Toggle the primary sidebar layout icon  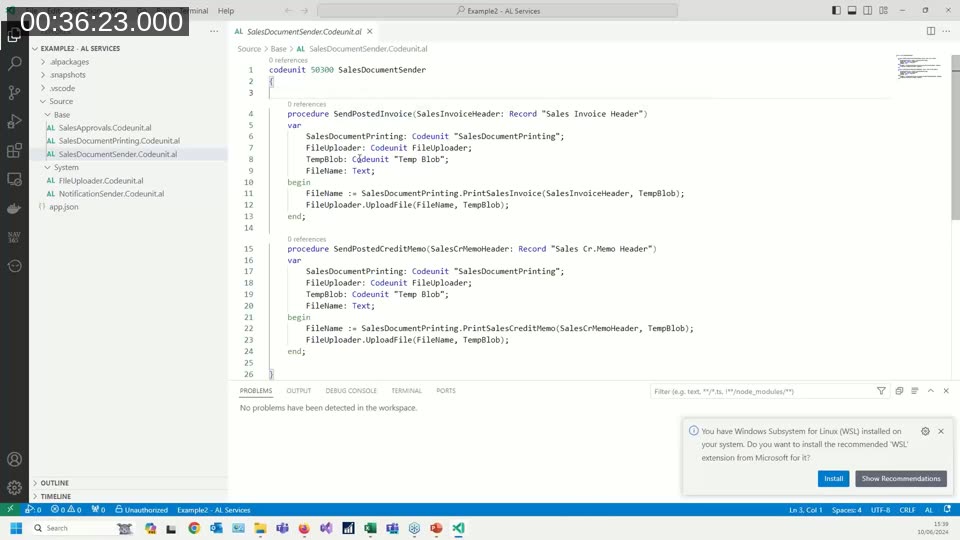coord(836,10)
